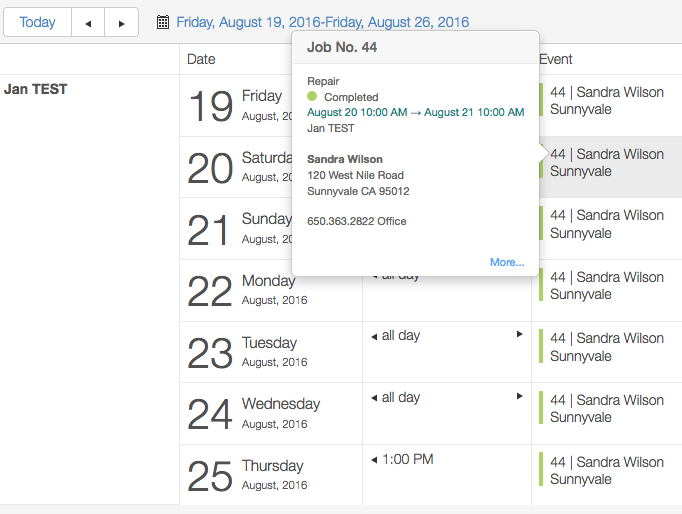Click left arrow beside Thursday 1:00 PM
Viewport: 682px width, 514px height.
tap(374, 459)
